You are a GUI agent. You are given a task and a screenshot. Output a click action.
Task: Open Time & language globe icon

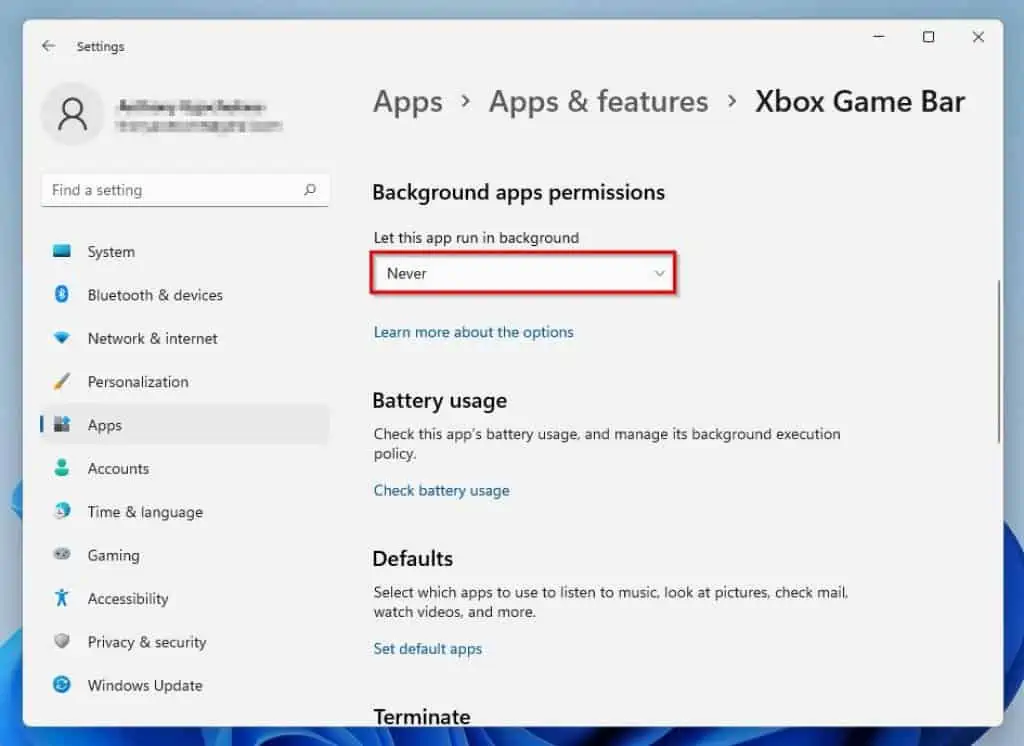coord(62,511)
